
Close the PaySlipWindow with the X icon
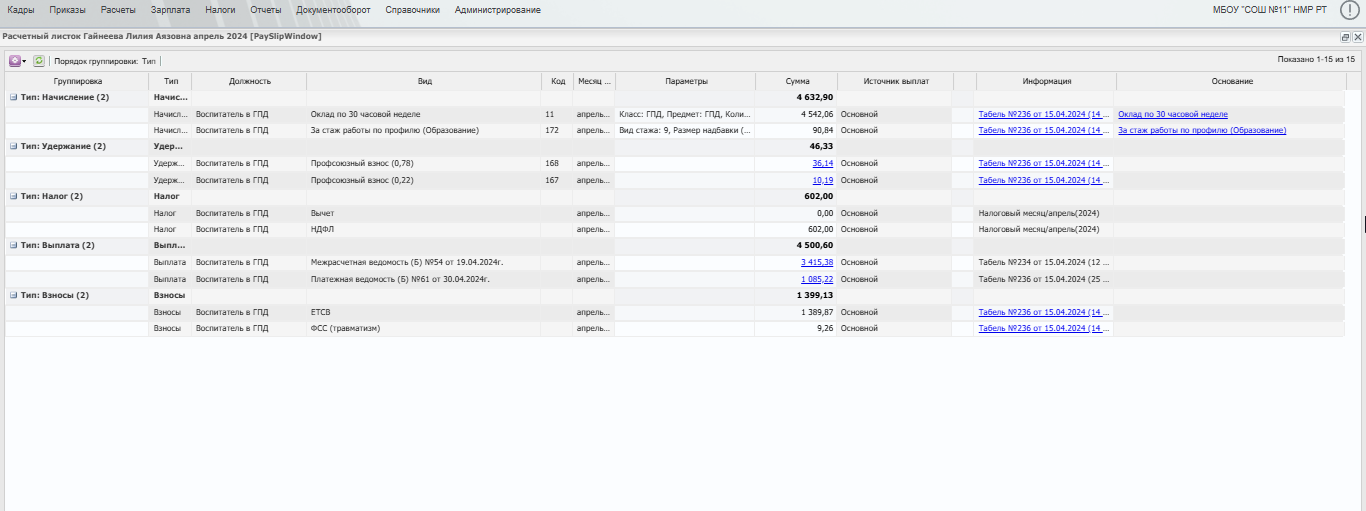1358,37
